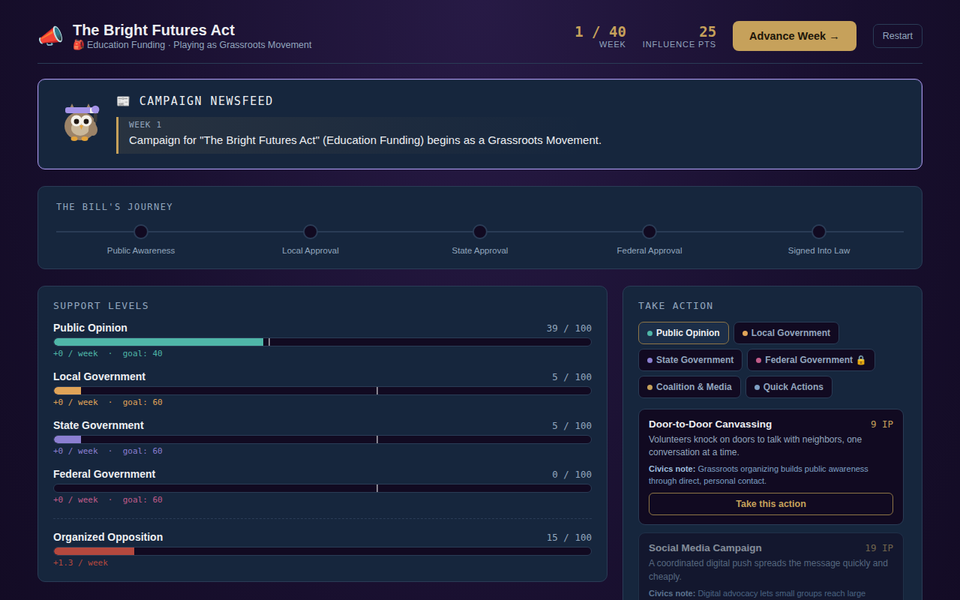
Task: Open the Coalition & Media tab
Action: 689,387
